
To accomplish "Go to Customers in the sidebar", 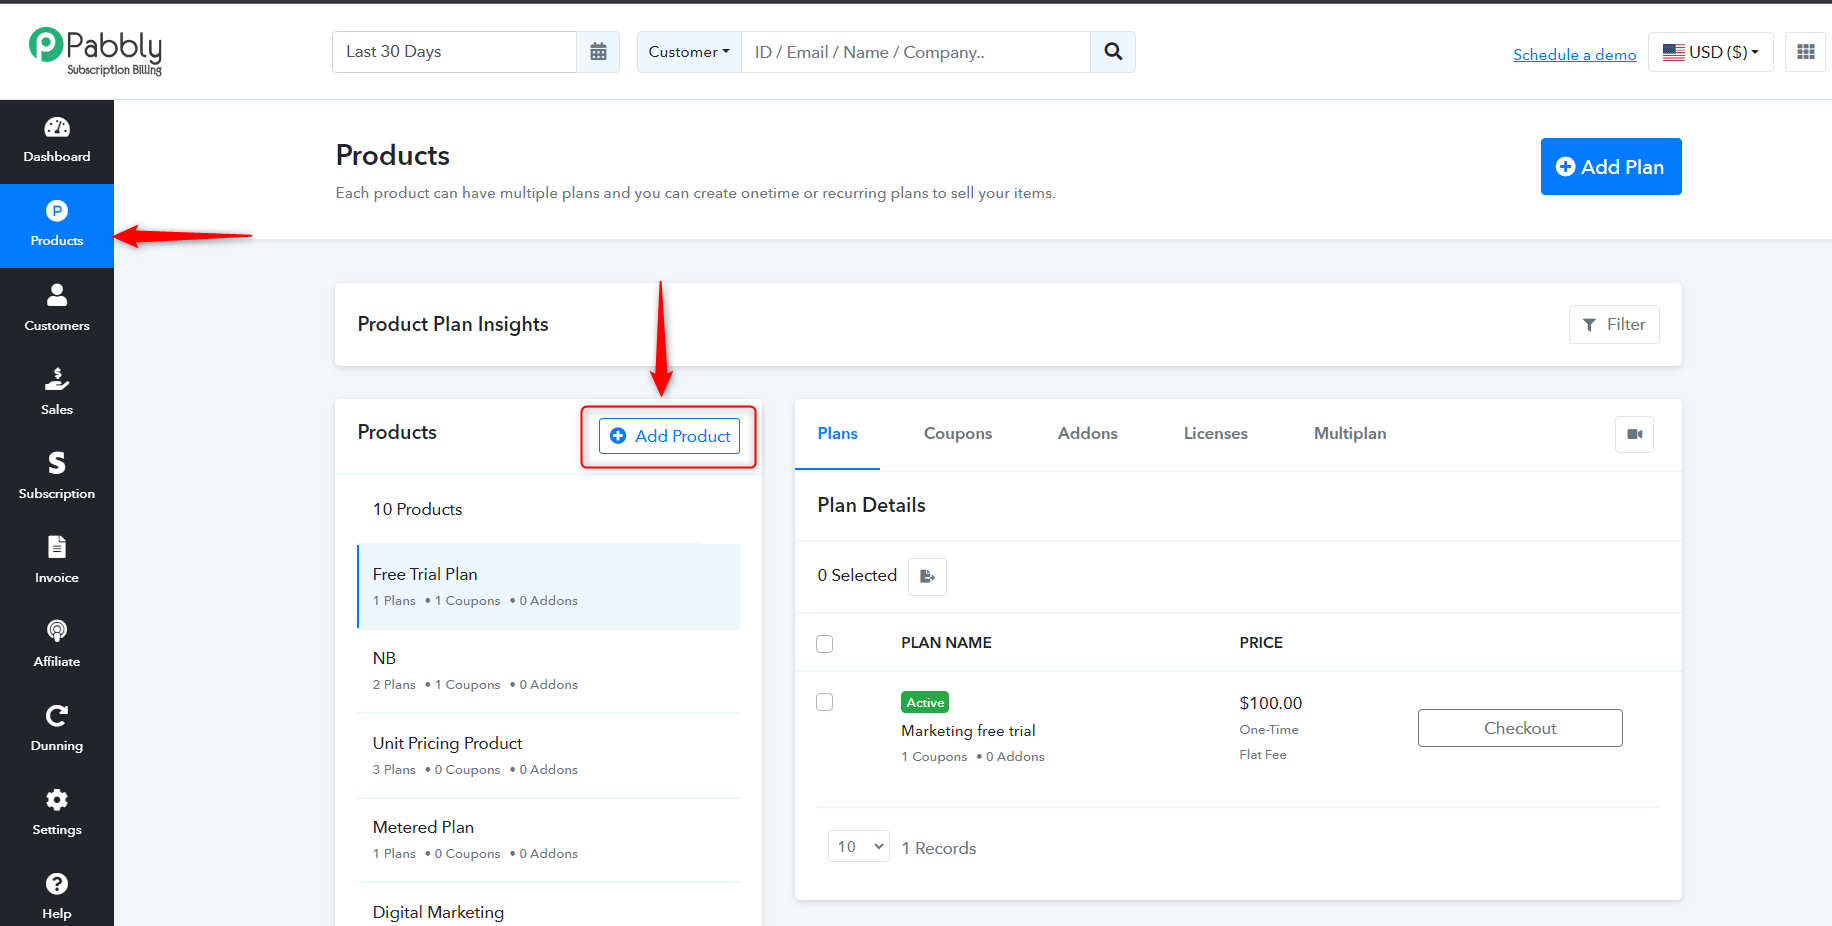I will pos(57,309).
